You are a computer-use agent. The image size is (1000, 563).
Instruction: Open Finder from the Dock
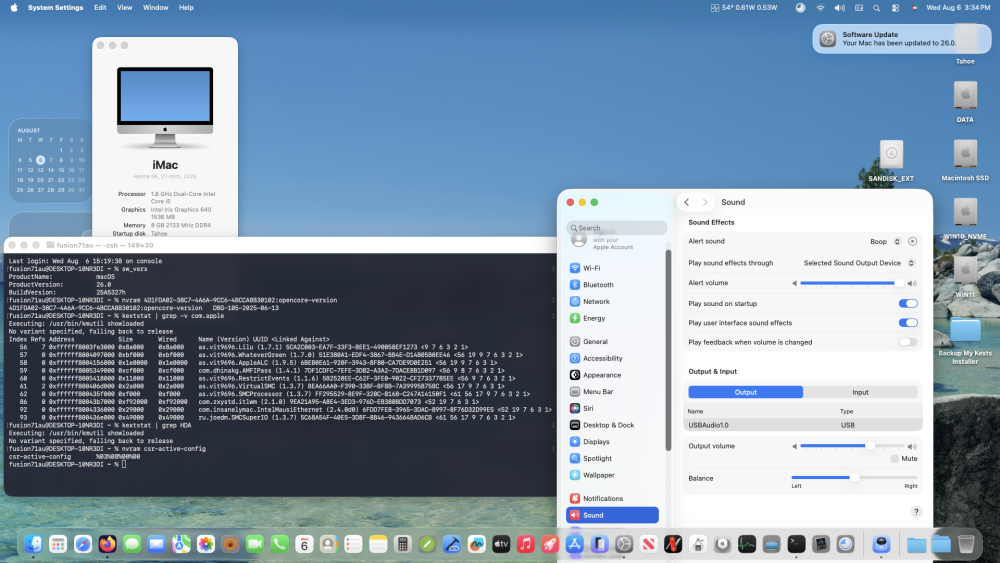tap(33, 544)
